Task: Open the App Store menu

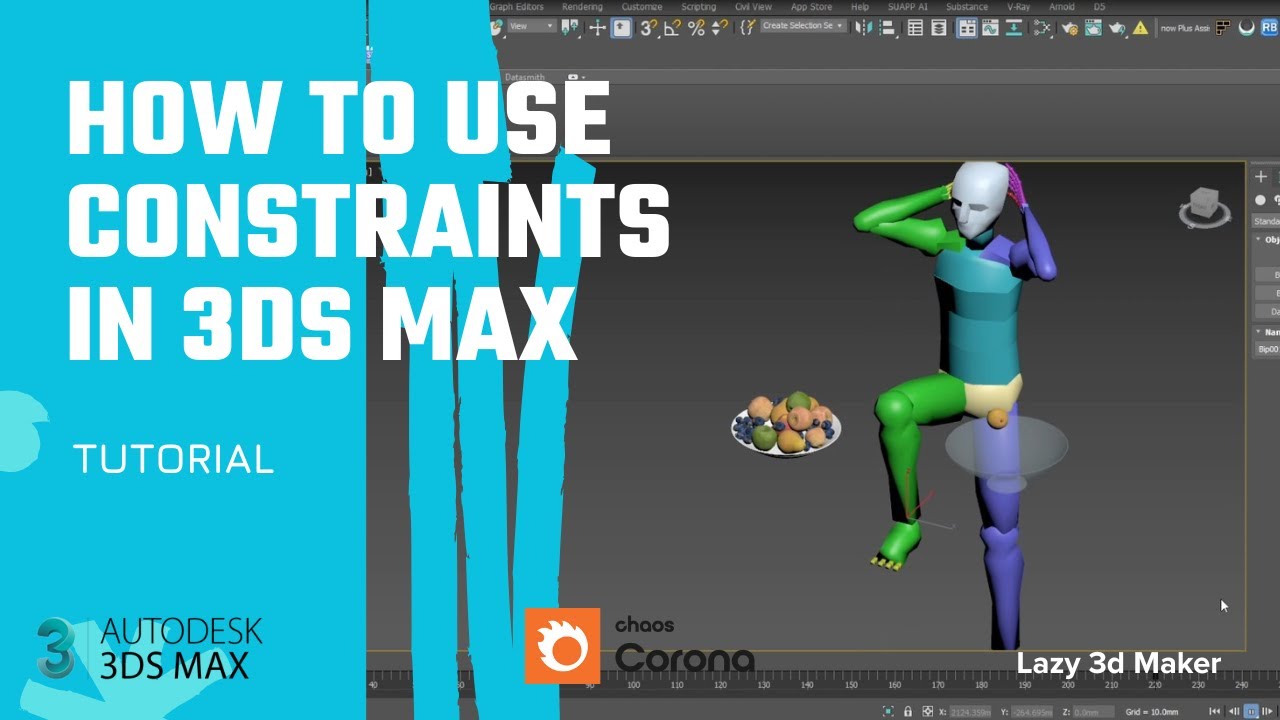Action: [811, 7]
